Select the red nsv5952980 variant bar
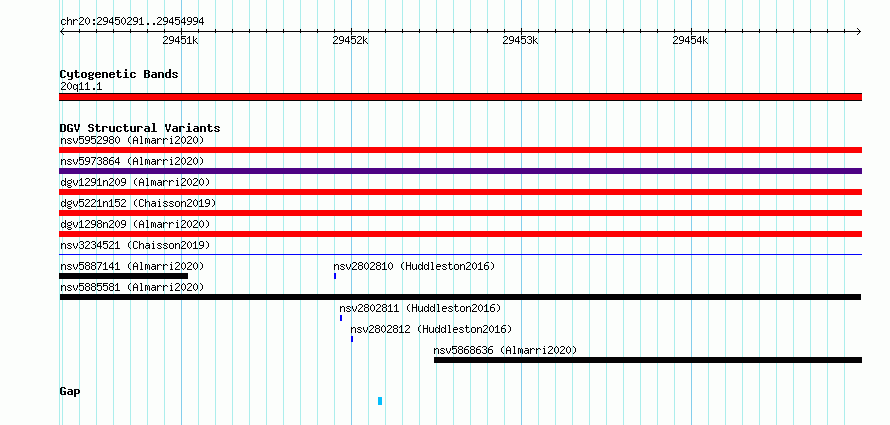The image size is (890, 425). 460,150
